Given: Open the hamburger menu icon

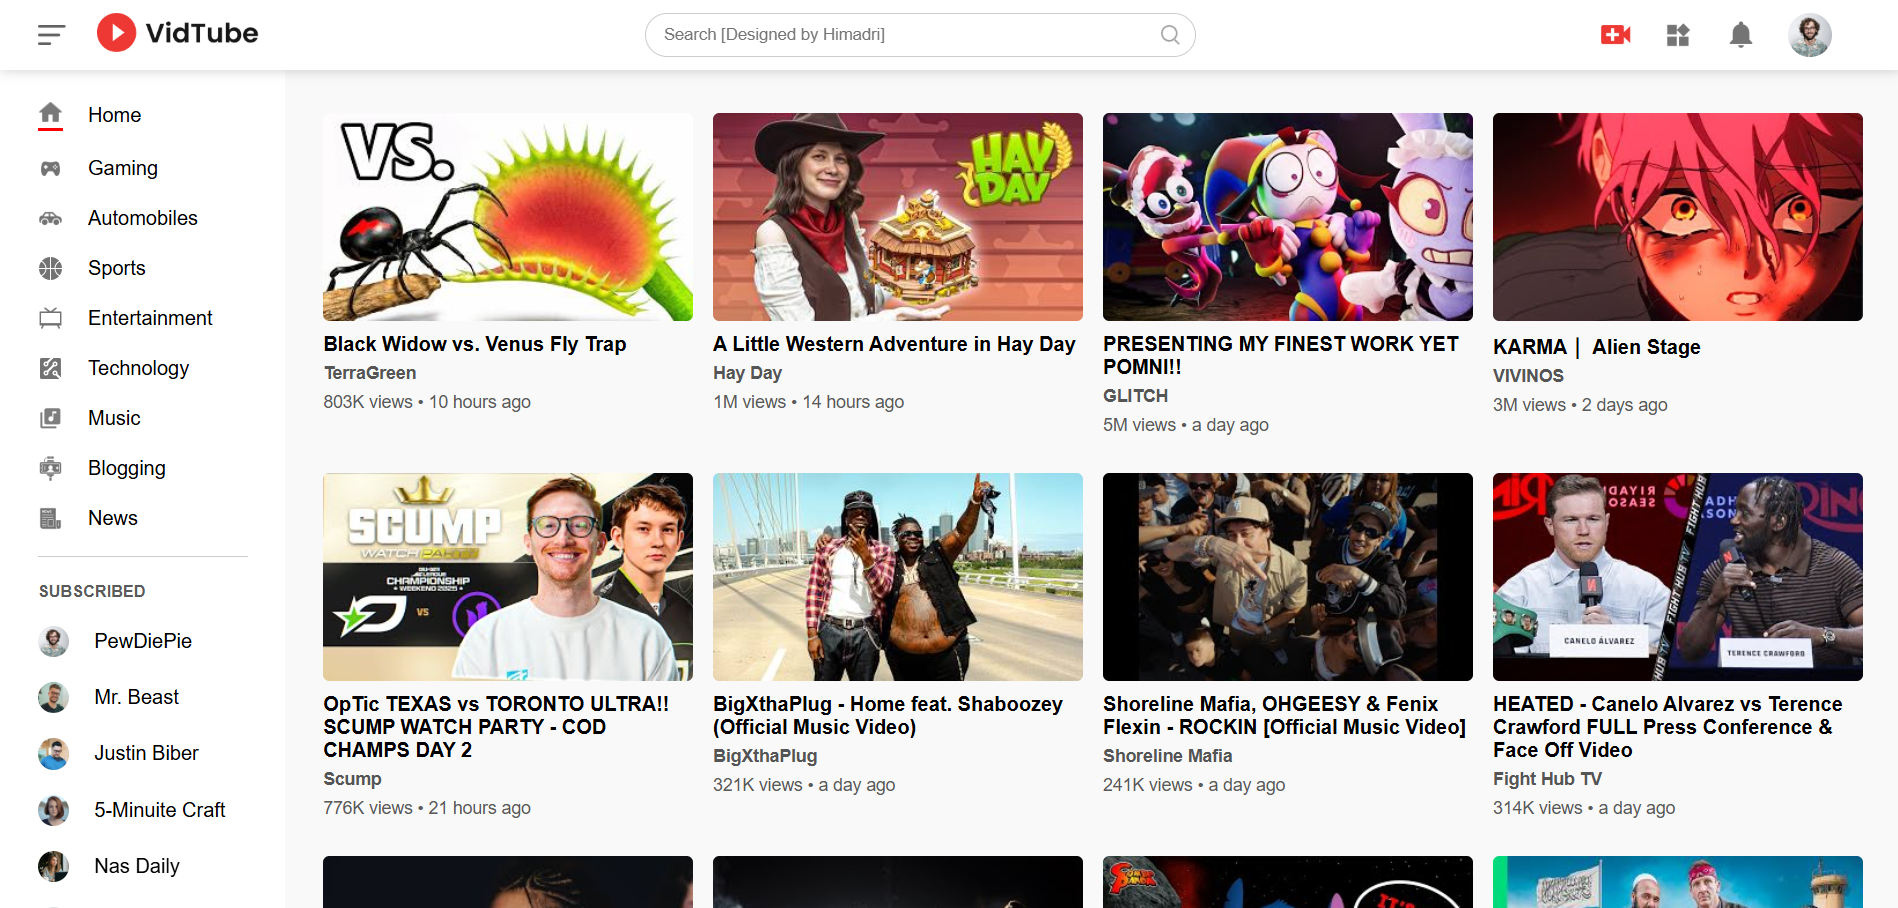Looking at the screenshot, I should point(51,35).
